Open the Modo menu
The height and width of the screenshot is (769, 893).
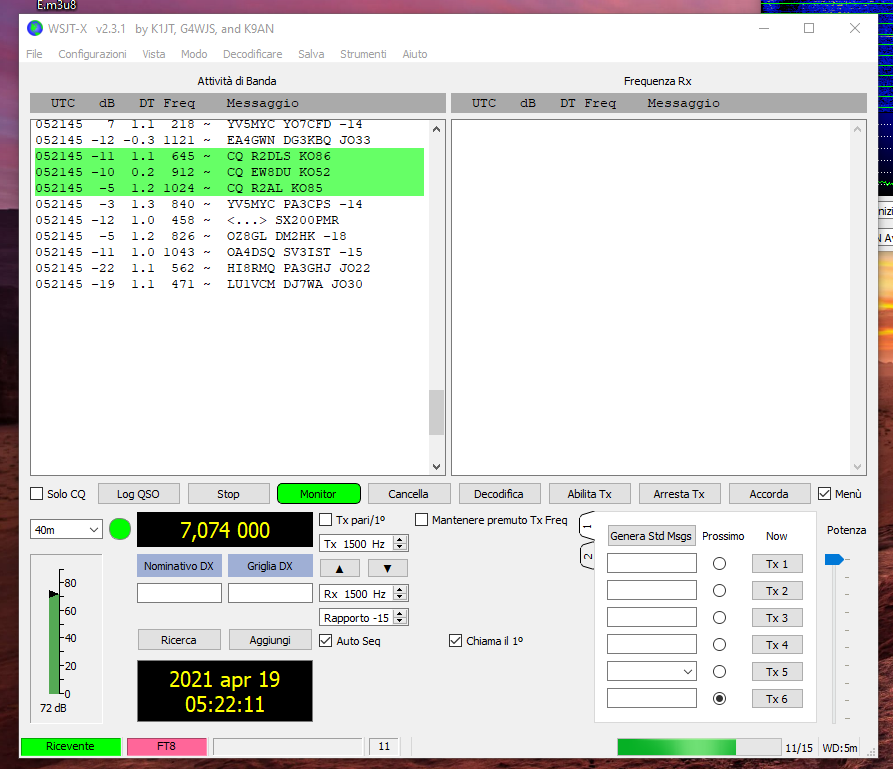click(194, 54)
